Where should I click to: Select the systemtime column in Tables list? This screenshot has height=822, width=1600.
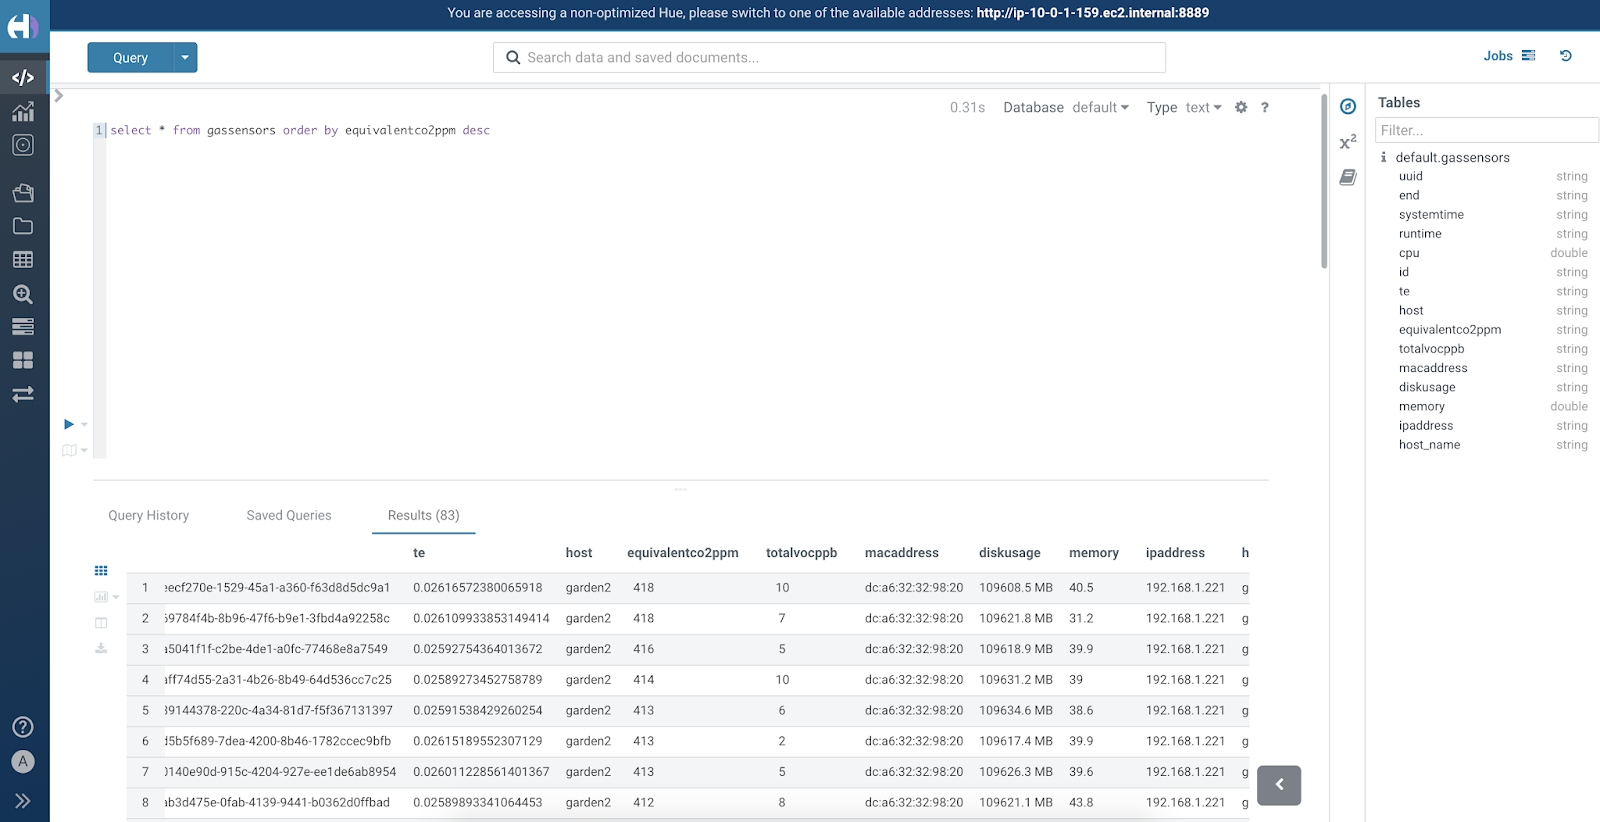pos(1431,214)
